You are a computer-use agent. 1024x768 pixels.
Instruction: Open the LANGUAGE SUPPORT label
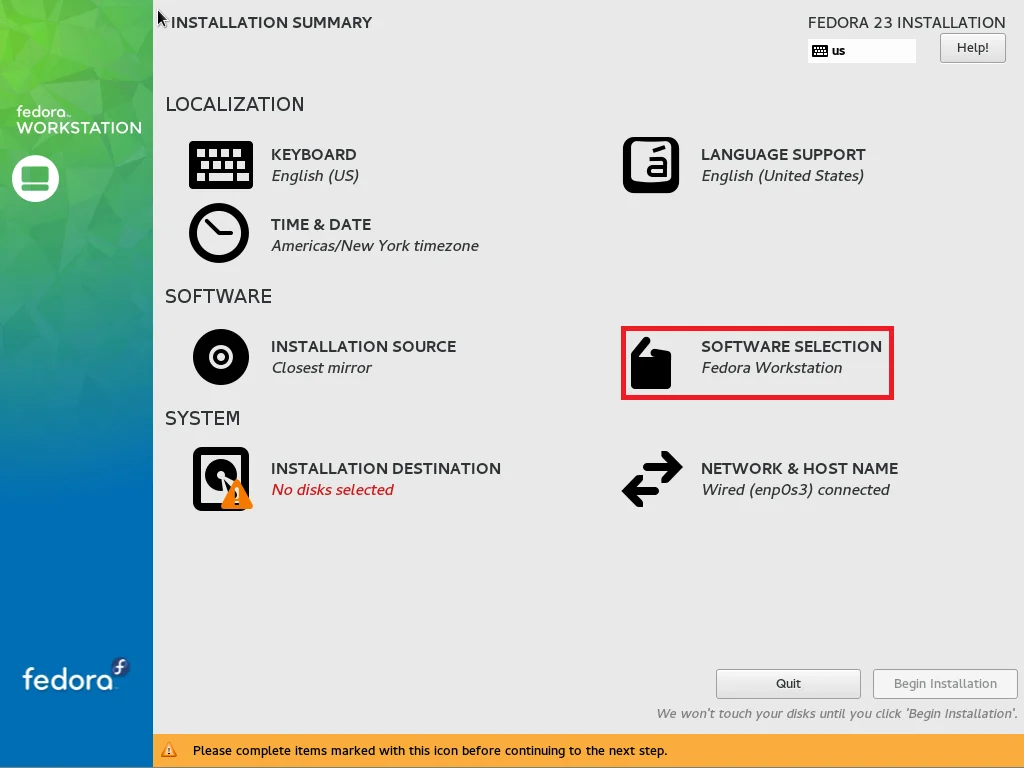783,155
